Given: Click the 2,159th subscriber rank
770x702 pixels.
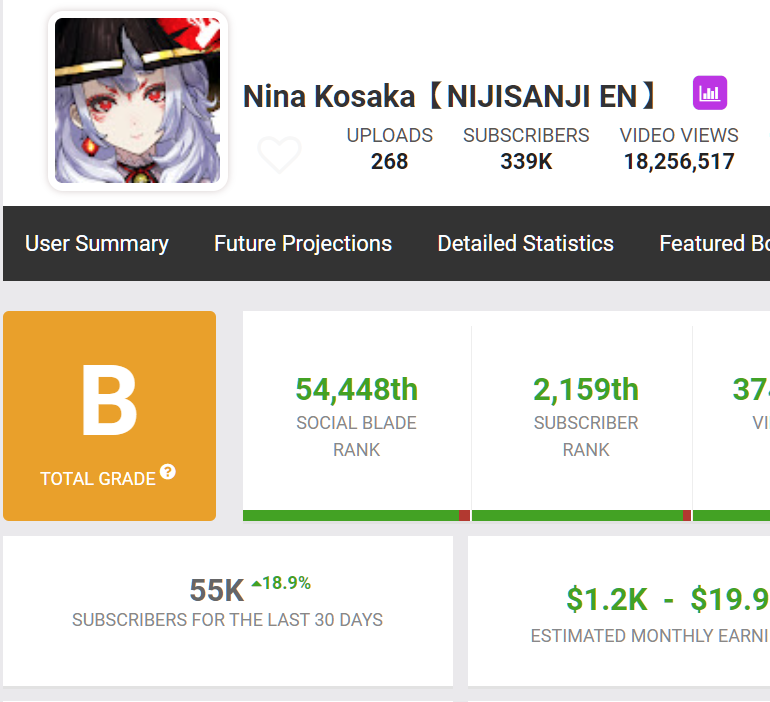Looking at the screenshot, I should (585, 388).
